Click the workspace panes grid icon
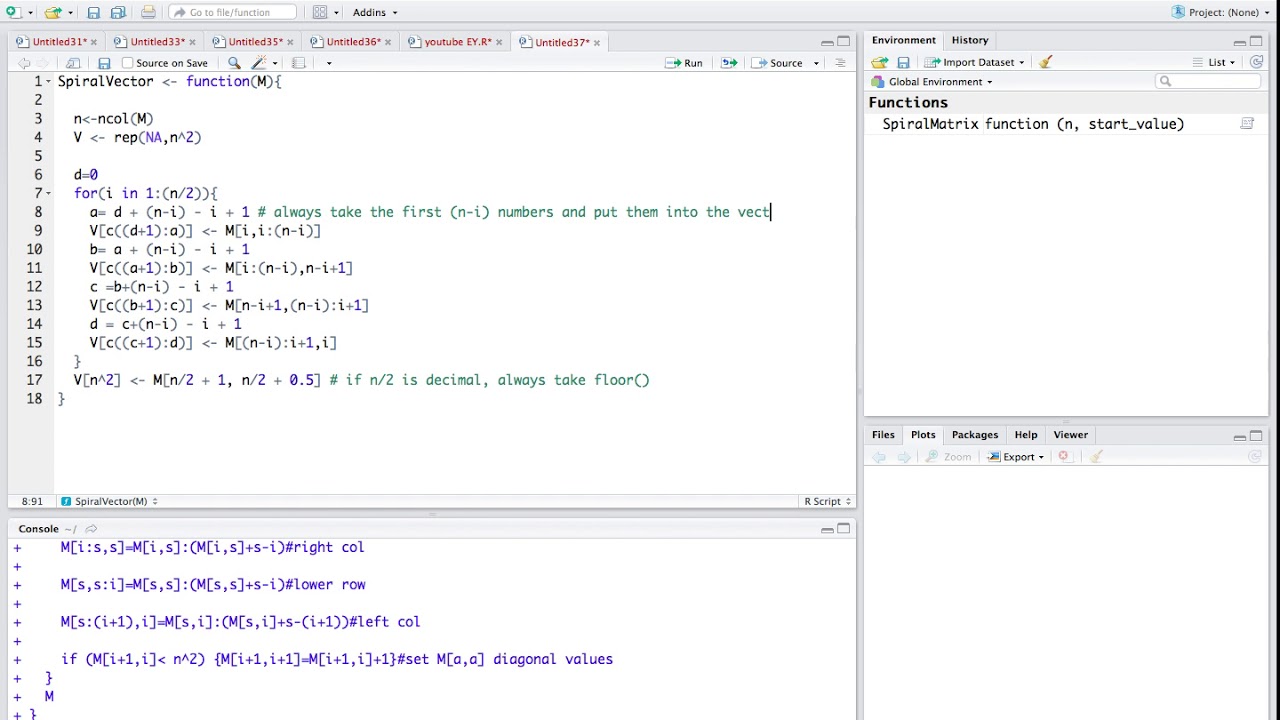The width and height of the screenshot is (1280, 720). coord(320,12)
